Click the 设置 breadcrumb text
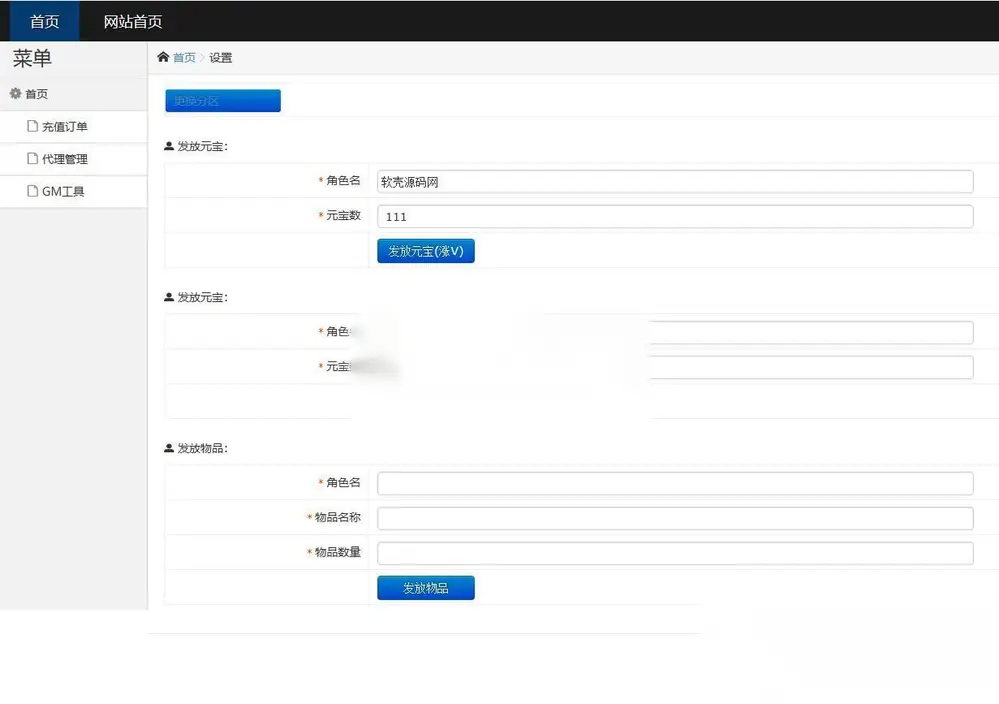999x704 pixels. [x=220, y=57]
